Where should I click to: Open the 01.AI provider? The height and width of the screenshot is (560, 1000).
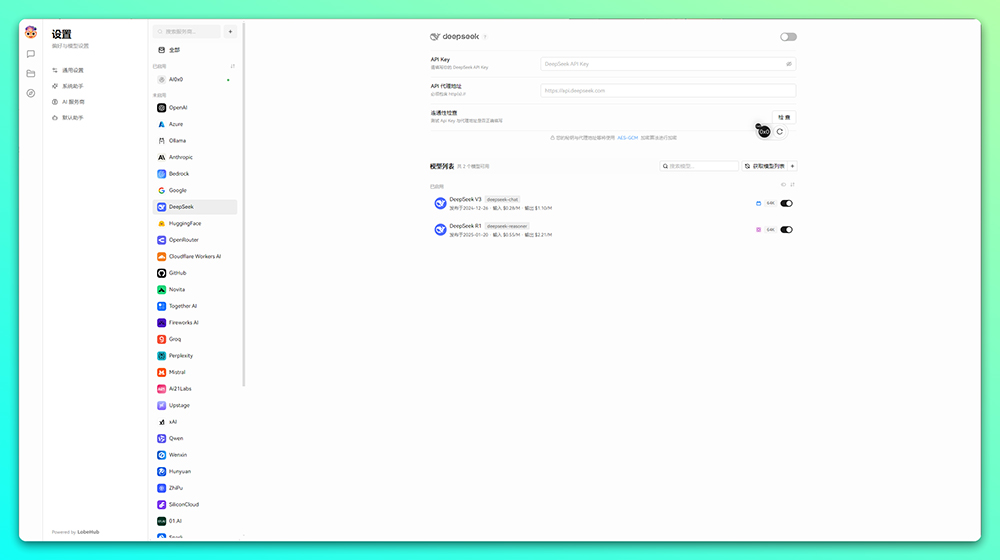click(195, 521)
